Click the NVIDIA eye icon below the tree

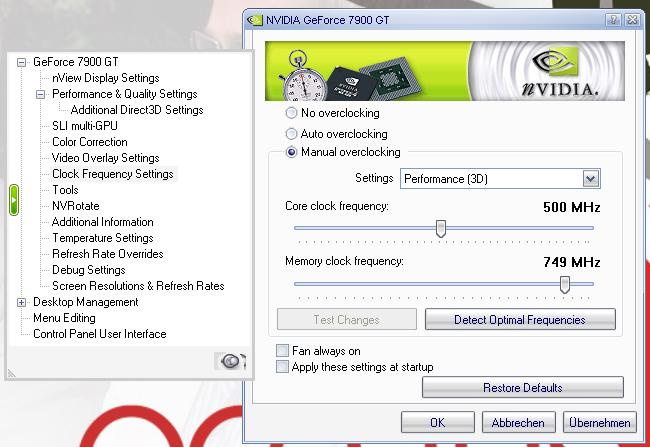coord(230,361)
